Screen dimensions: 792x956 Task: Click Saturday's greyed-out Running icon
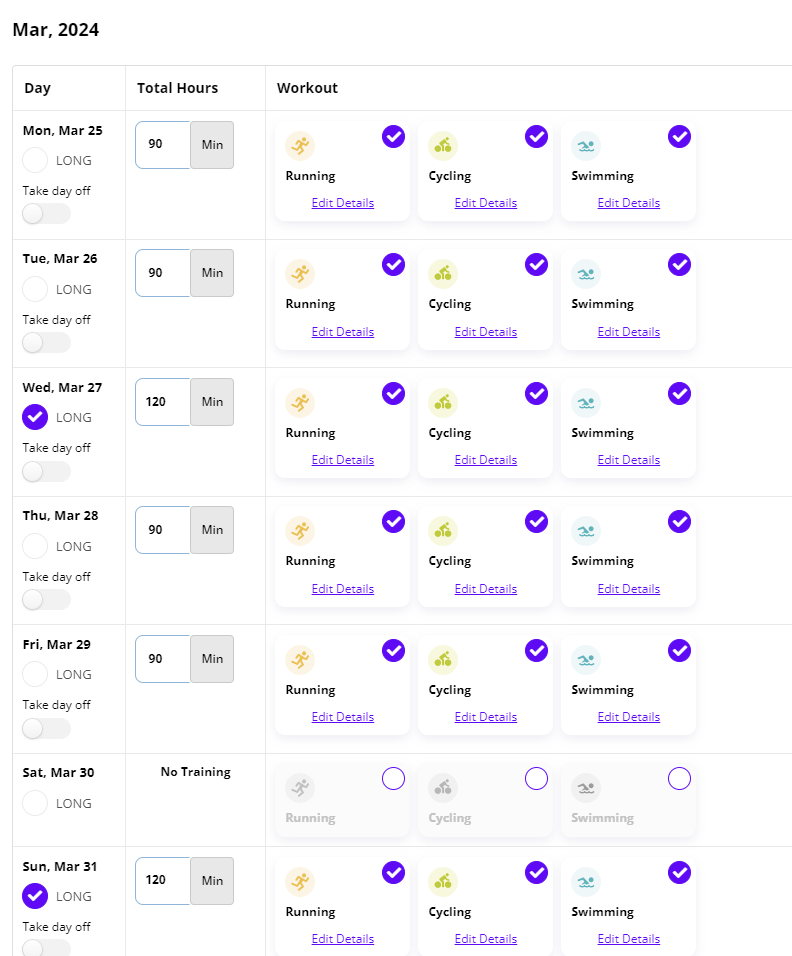[x=300, y=788]
